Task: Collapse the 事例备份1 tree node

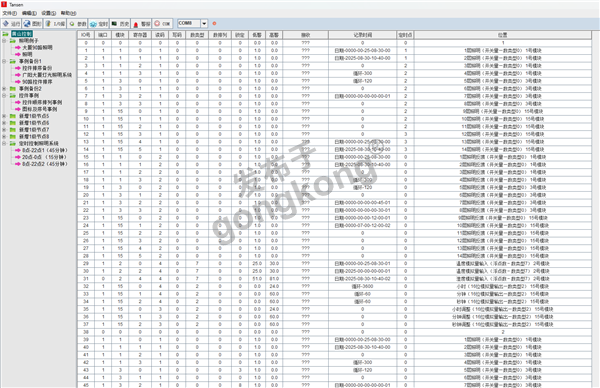Action: 4,61
